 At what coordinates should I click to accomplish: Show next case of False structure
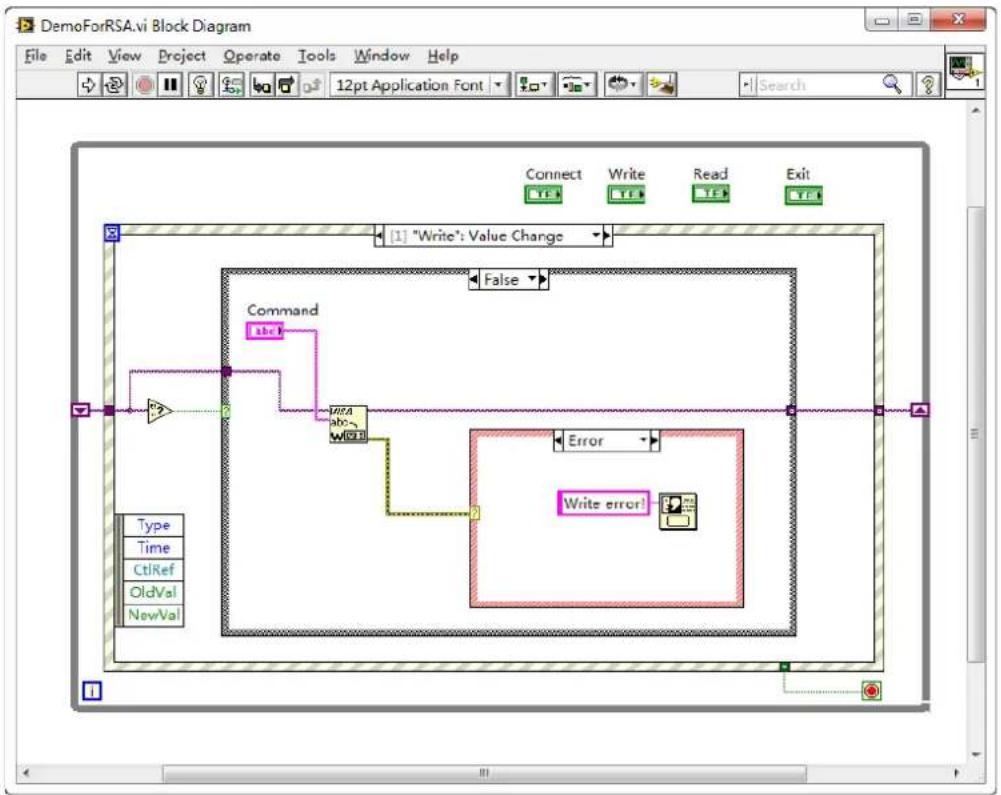(x=543, y=279)
